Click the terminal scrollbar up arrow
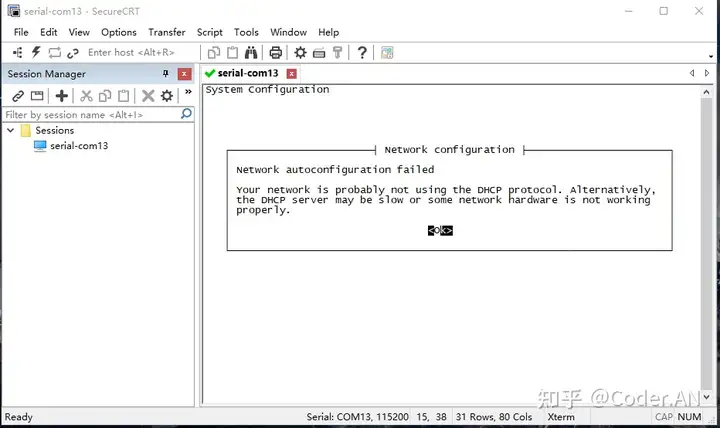Image resolution: width=720 pixels, height=428 pixels. (706, 92)
